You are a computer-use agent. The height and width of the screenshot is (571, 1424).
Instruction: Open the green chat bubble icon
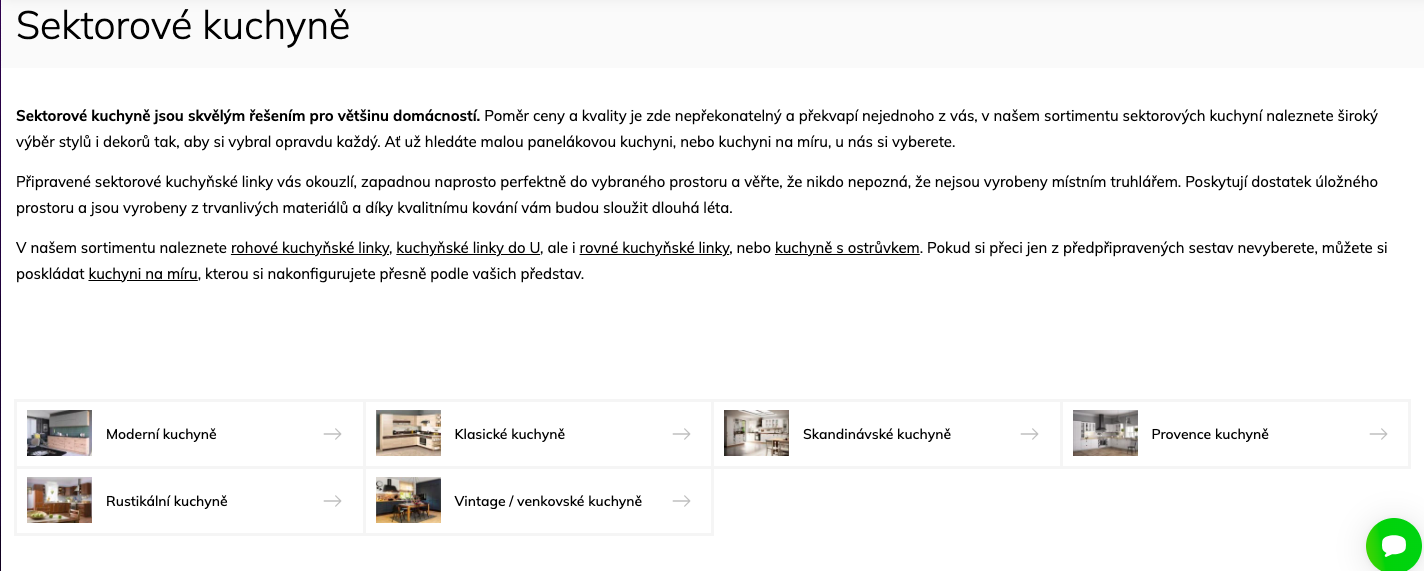tap(1394, 545)
